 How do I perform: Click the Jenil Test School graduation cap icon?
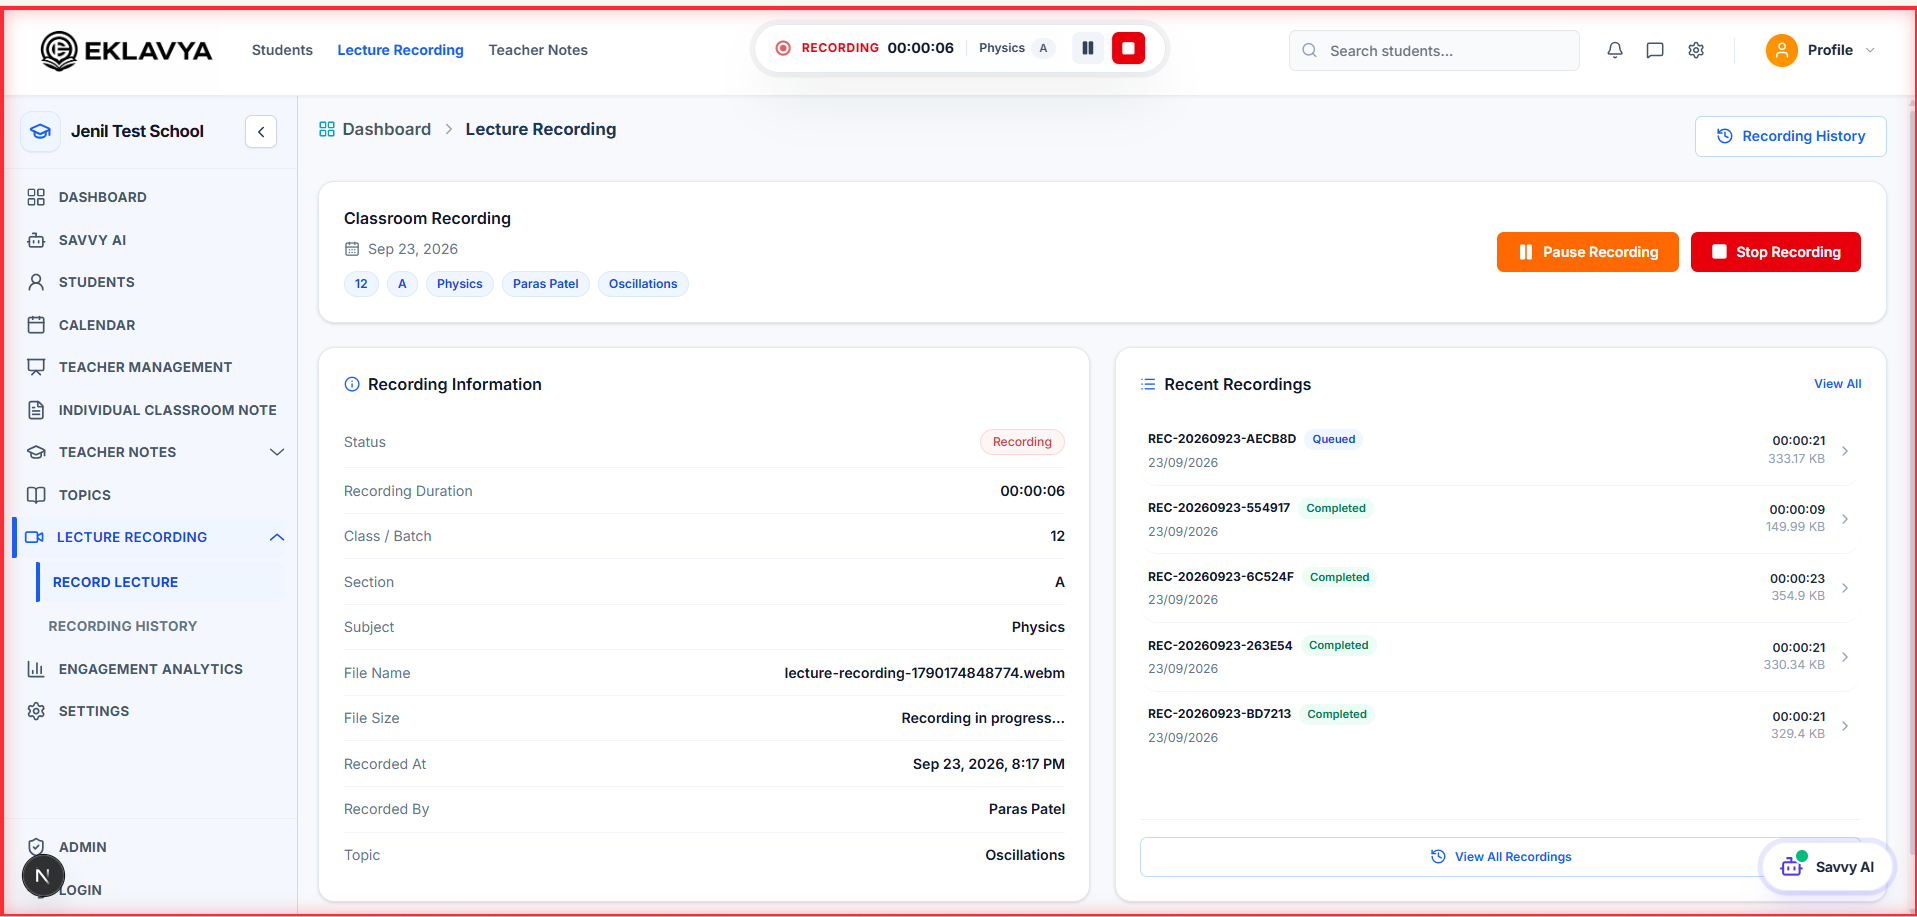click(x=40, y=131)
